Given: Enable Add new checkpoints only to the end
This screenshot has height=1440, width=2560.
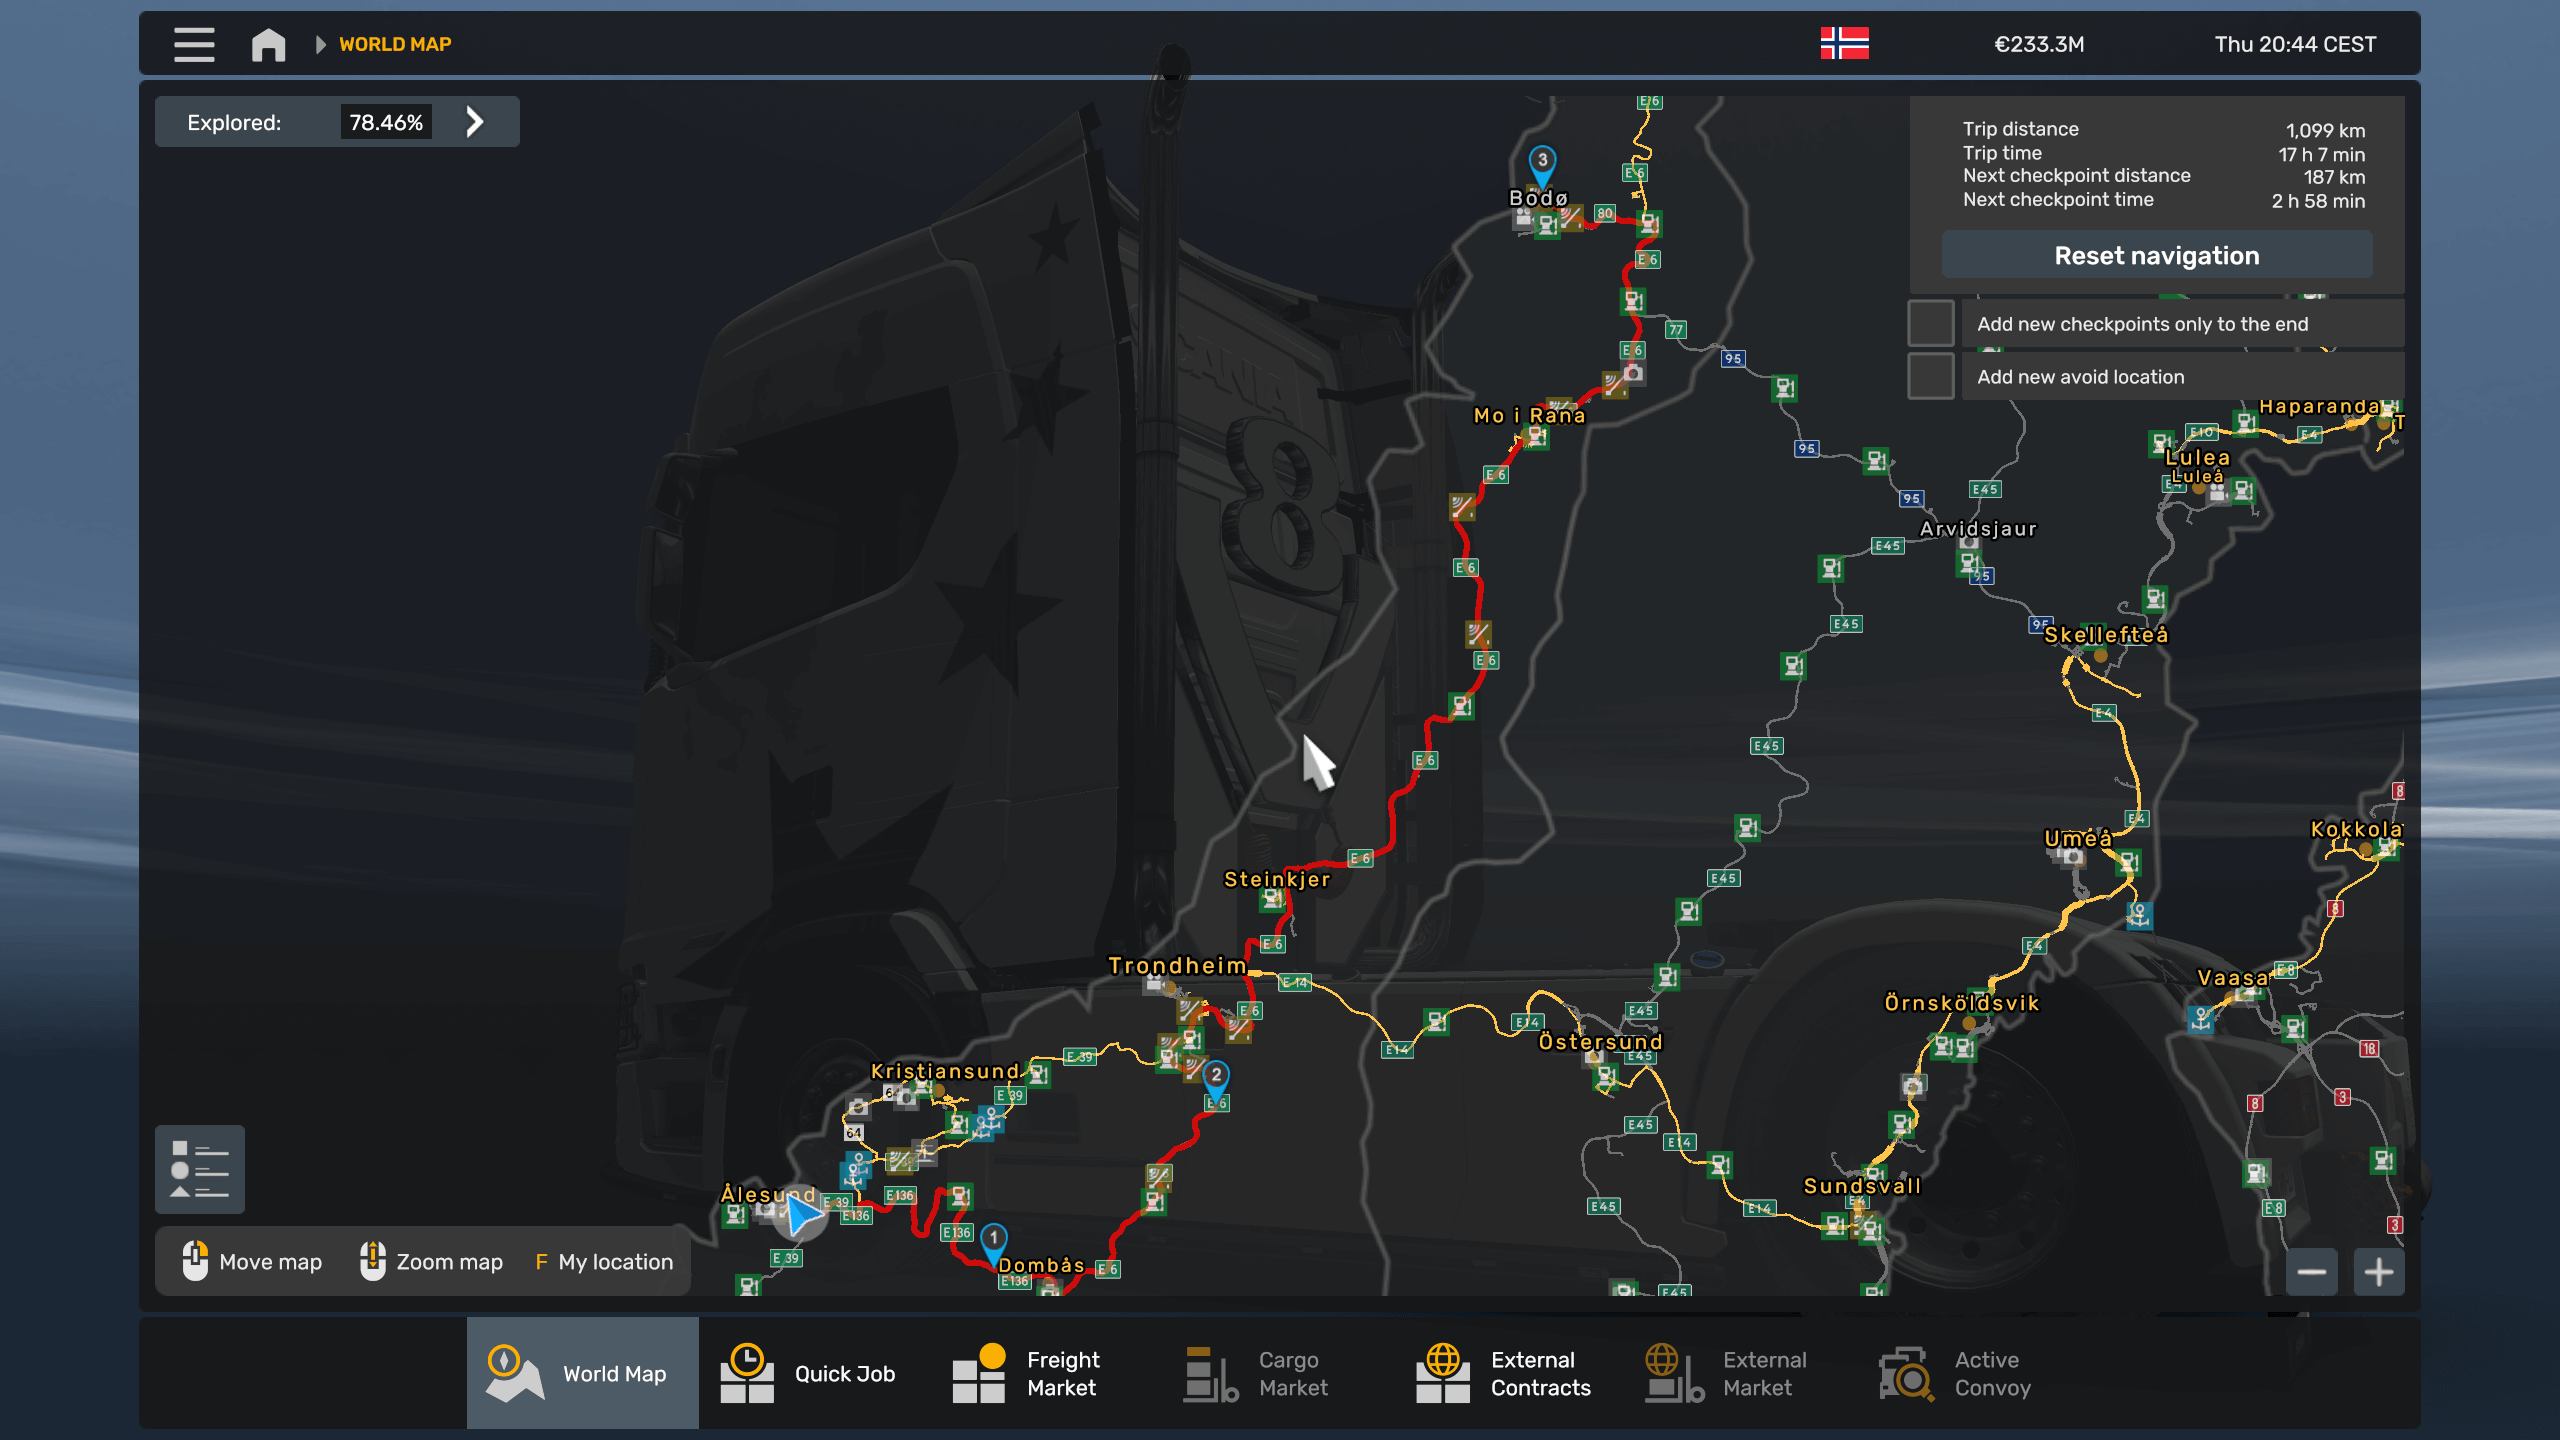Looking at the screenshot, I should (x=1931, y=324).
